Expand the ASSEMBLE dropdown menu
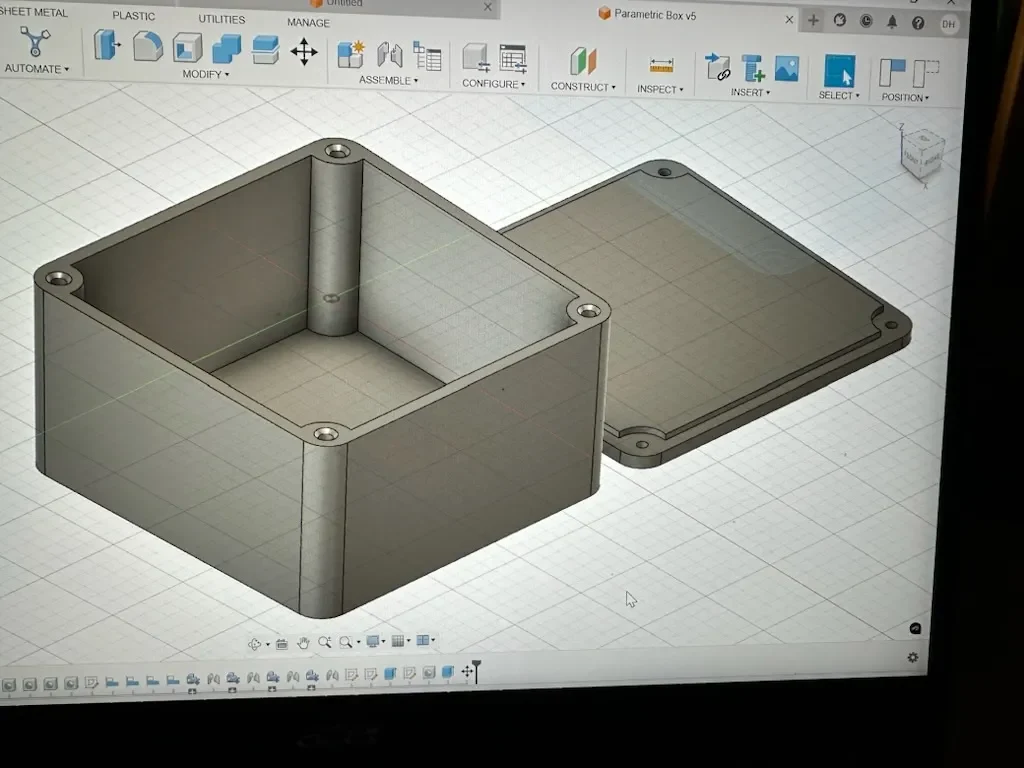 pos(389,80)
